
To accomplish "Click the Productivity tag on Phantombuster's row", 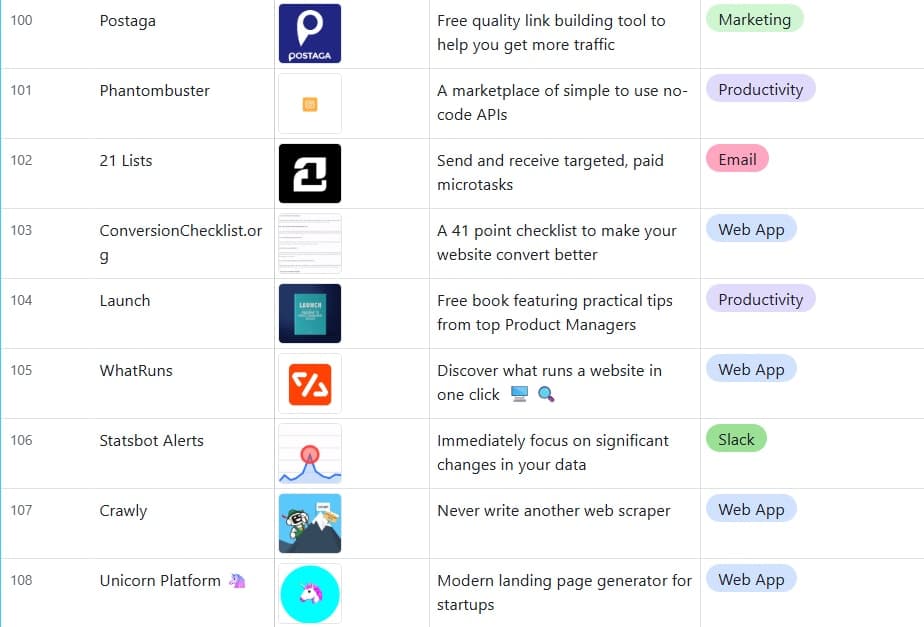I will (x=760, y=89).
